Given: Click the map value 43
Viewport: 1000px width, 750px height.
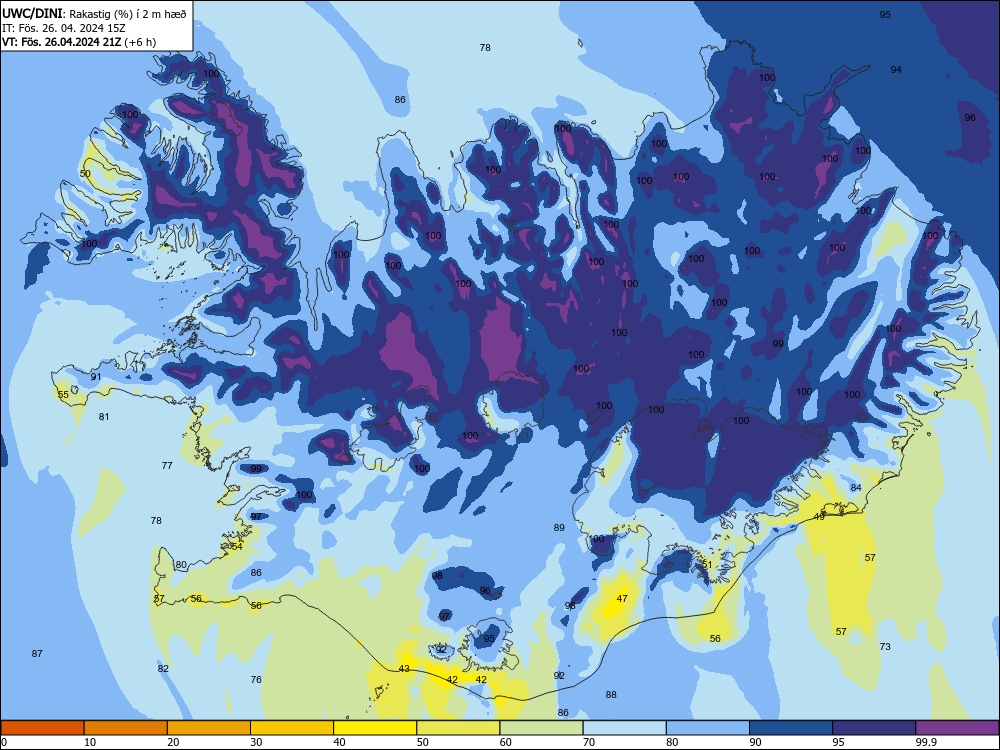Looking at the screenshot, I should coord(404,668).
